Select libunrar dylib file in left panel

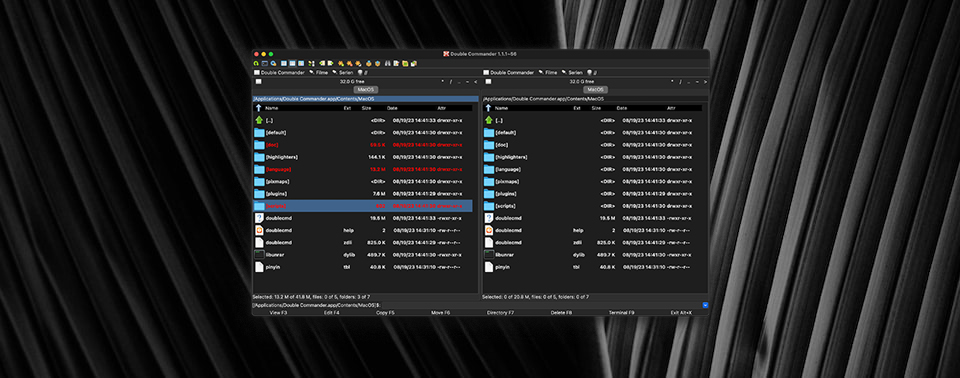coord(362,254)
